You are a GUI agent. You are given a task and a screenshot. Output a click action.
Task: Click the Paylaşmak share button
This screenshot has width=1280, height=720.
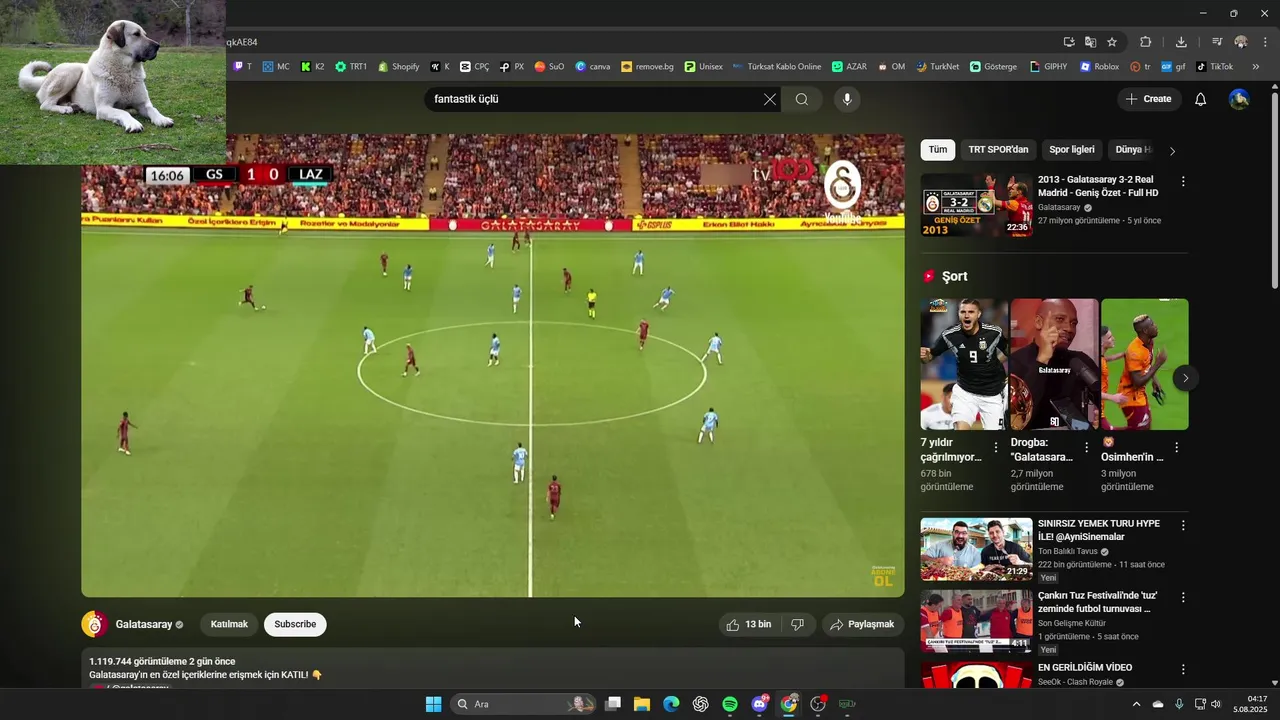click(x=862, y=624)
